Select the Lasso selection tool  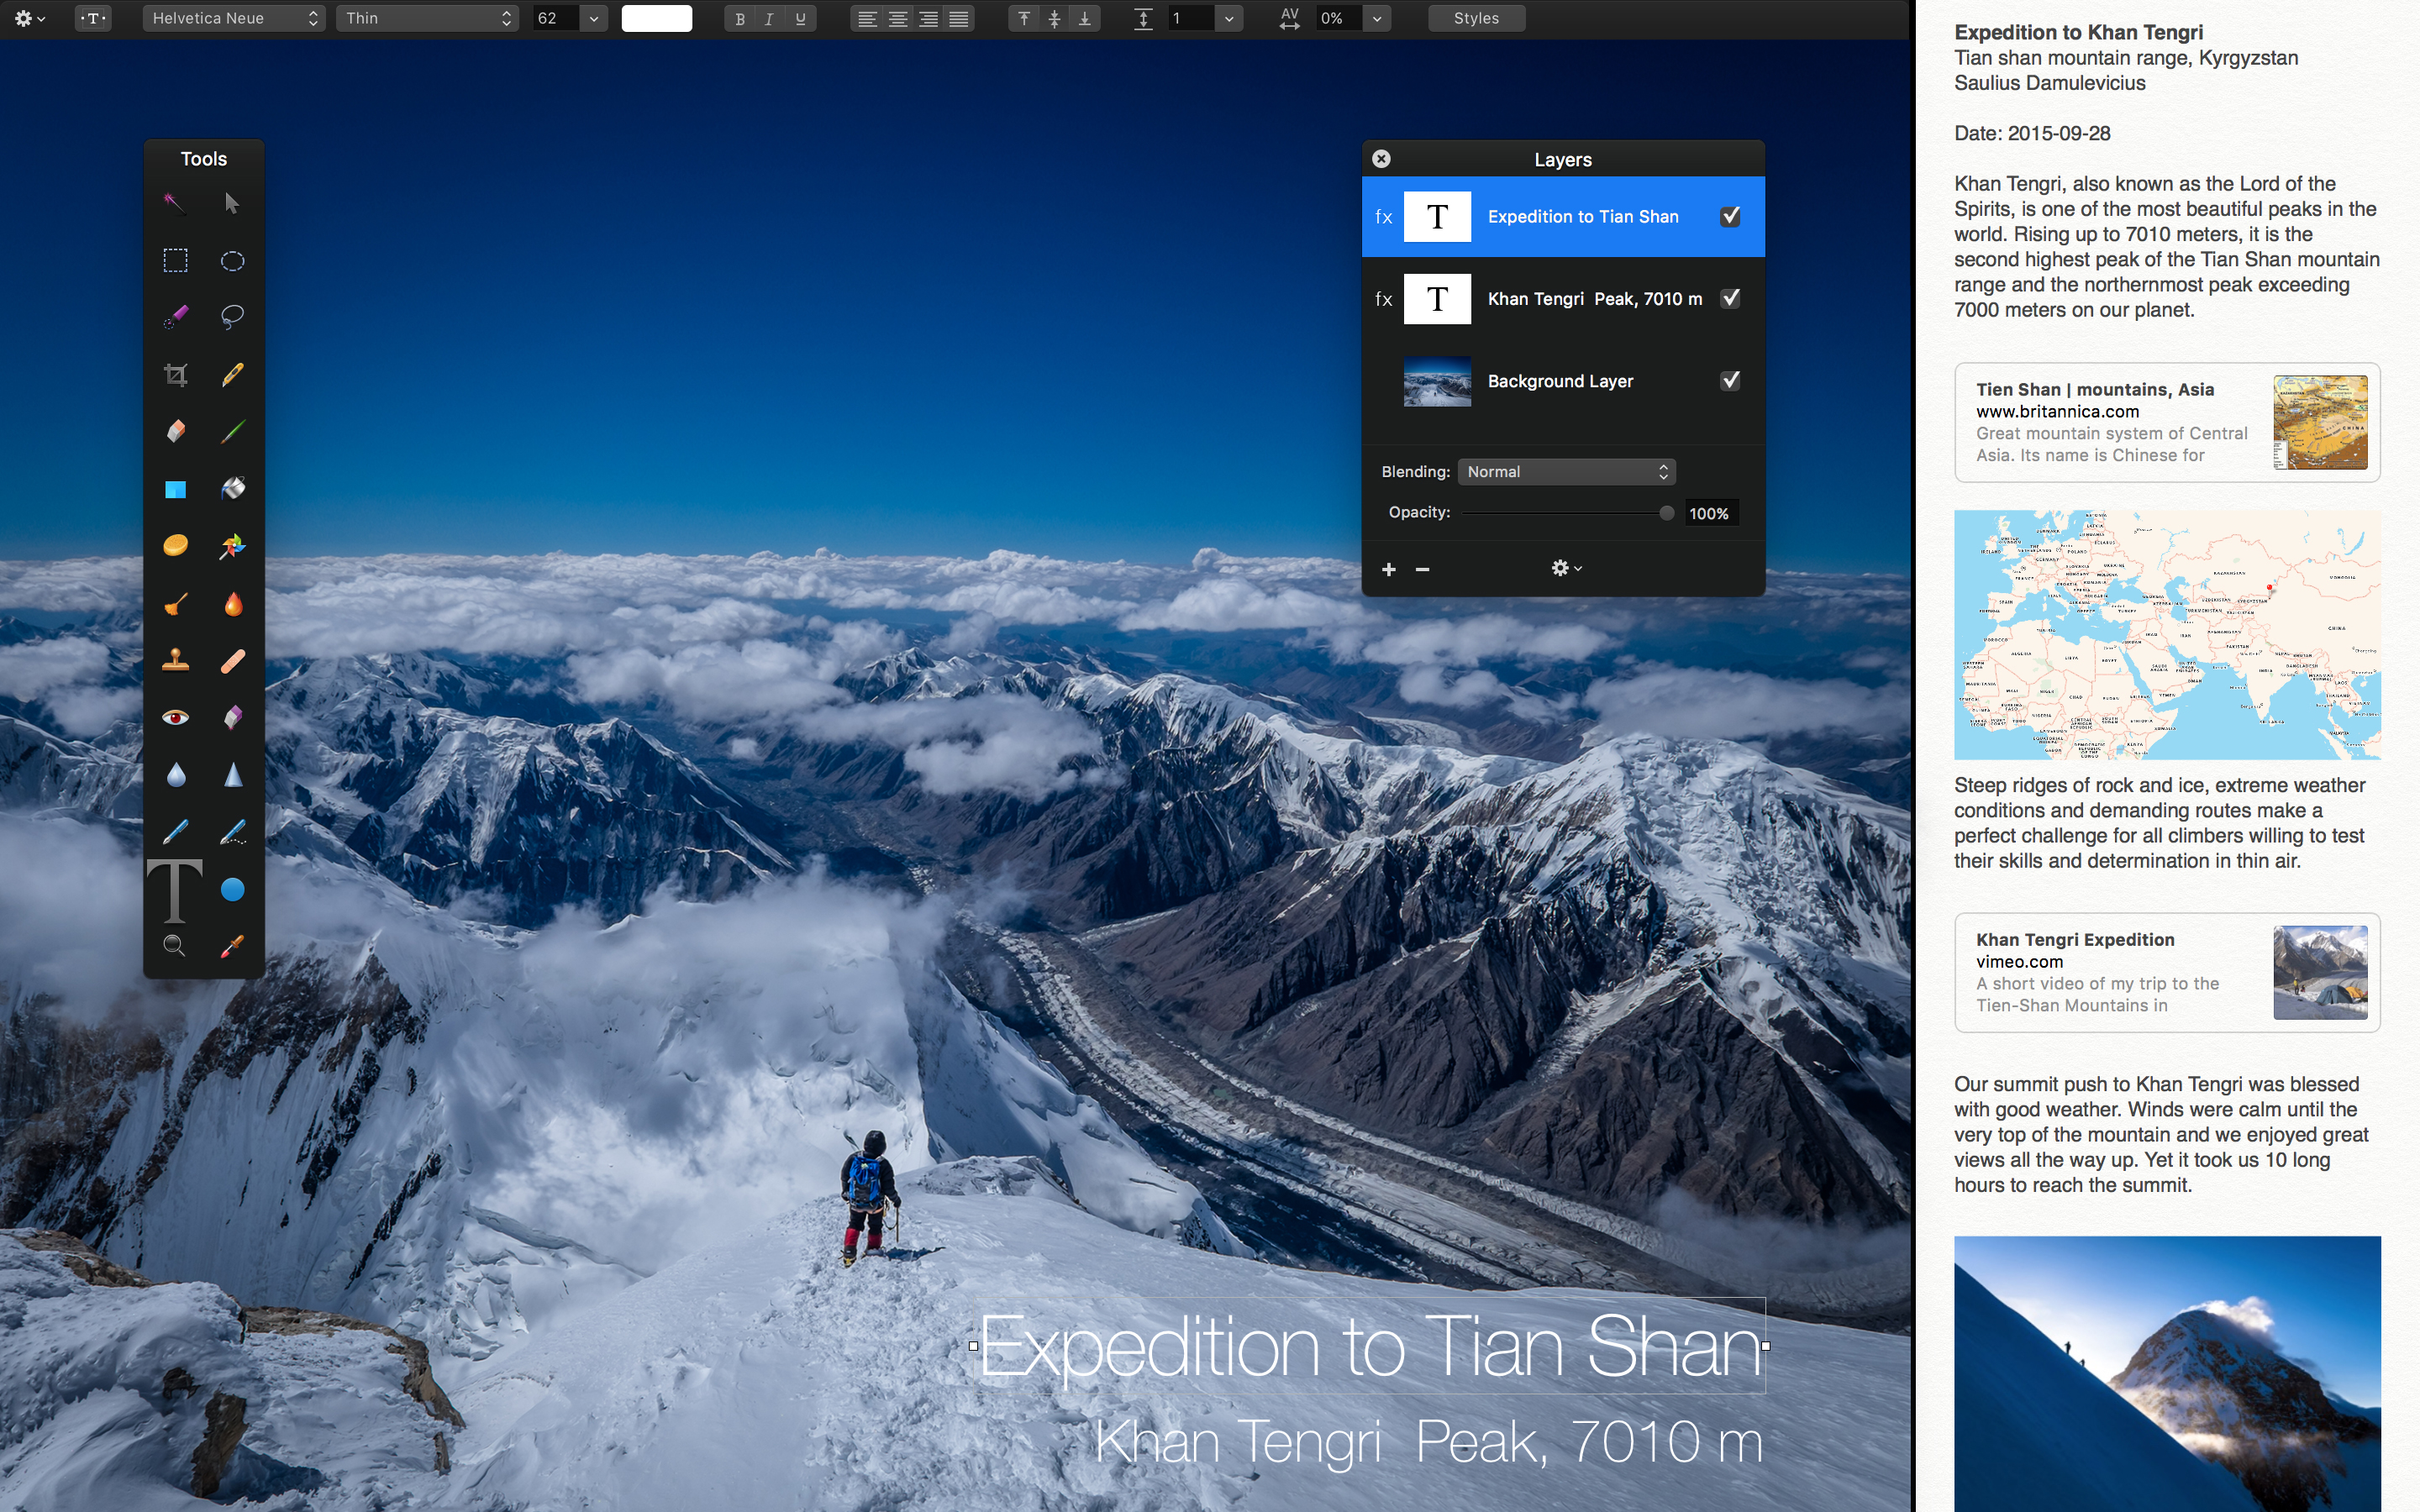tap(232, 317)
